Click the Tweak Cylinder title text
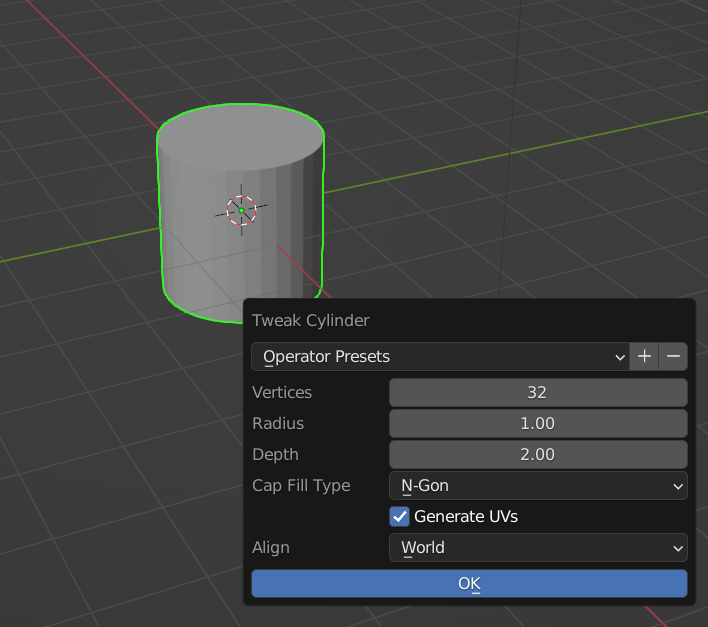This screenshot has height=627, width=708. [x=311, y=320]
